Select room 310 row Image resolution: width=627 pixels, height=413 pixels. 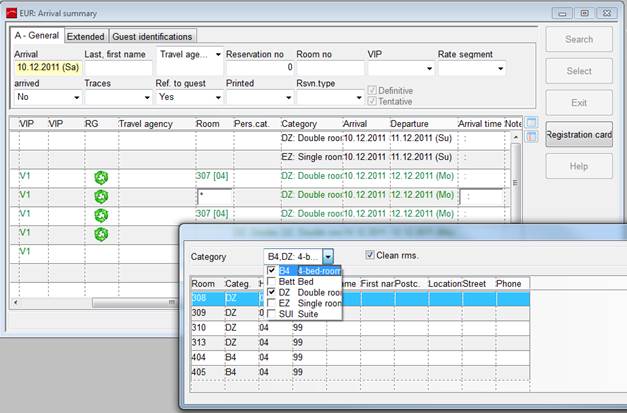click(360, 328)
